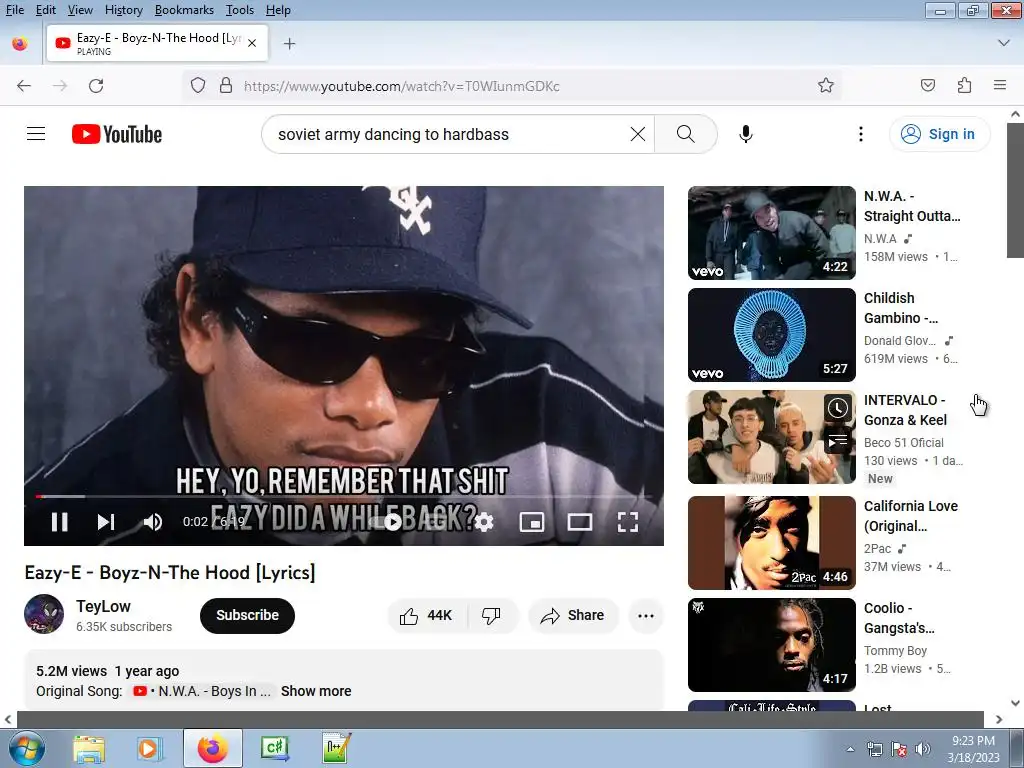Open Bookmarks menu
Image resolution: width=1024 pixels, height=768 pixels.
184,10
